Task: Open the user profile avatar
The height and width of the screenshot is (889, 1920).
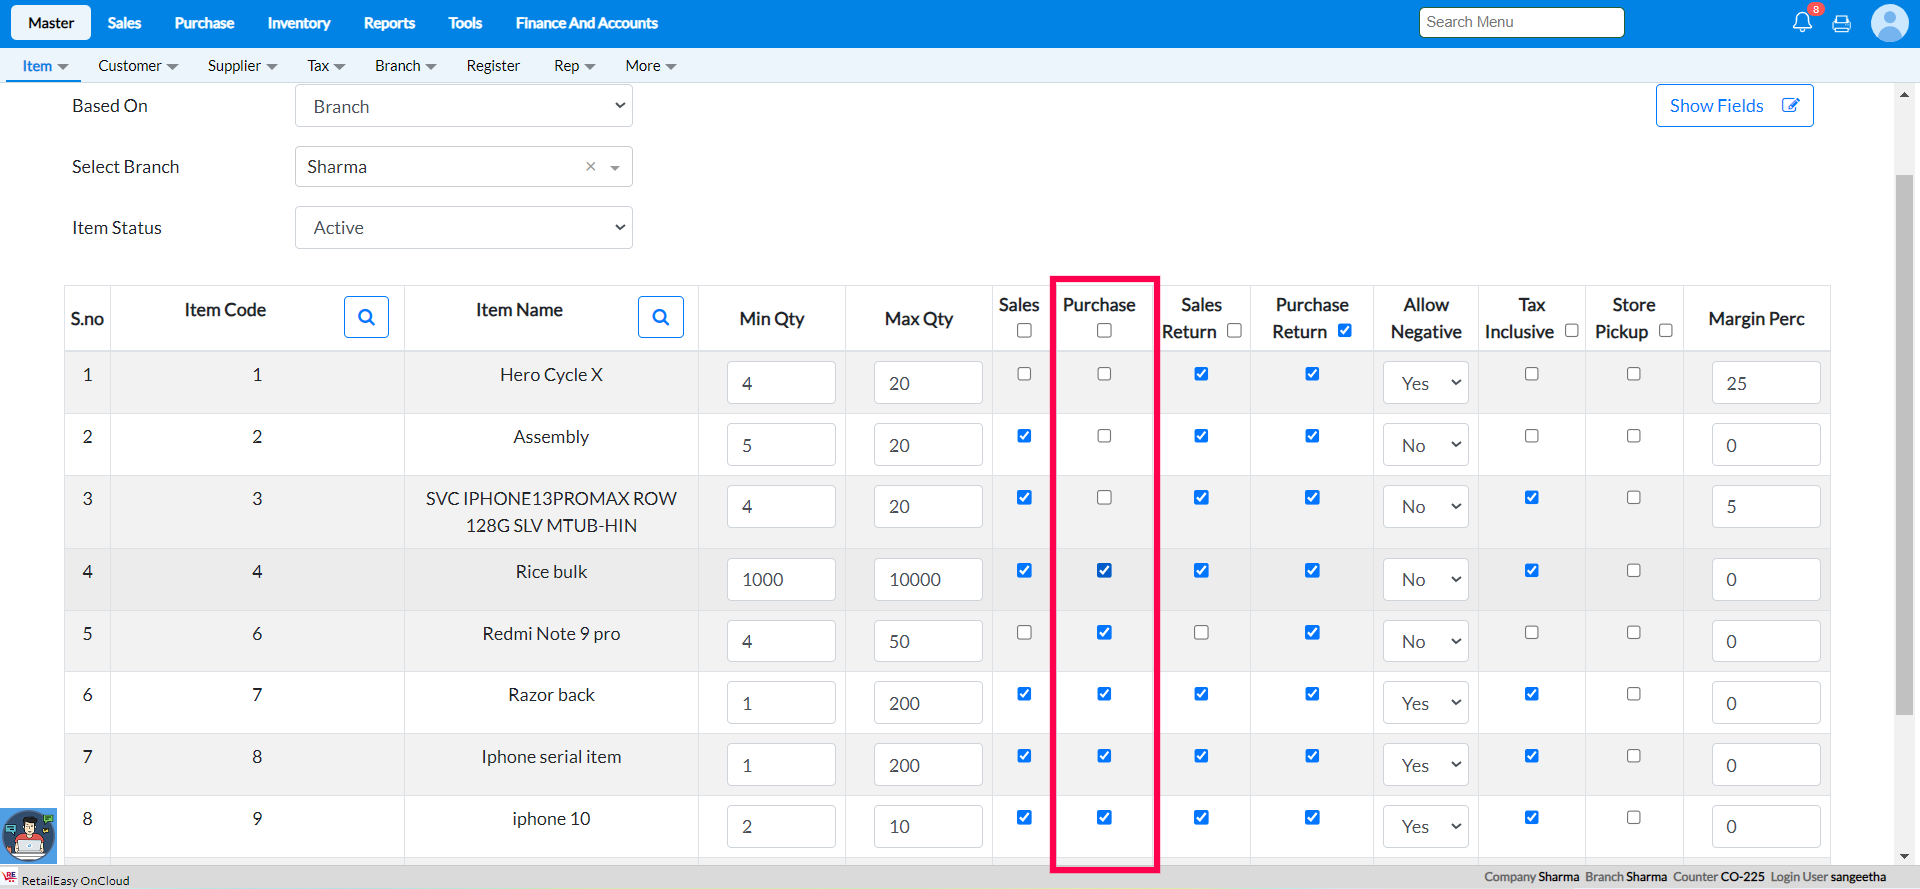Action: click(1889, 23)
